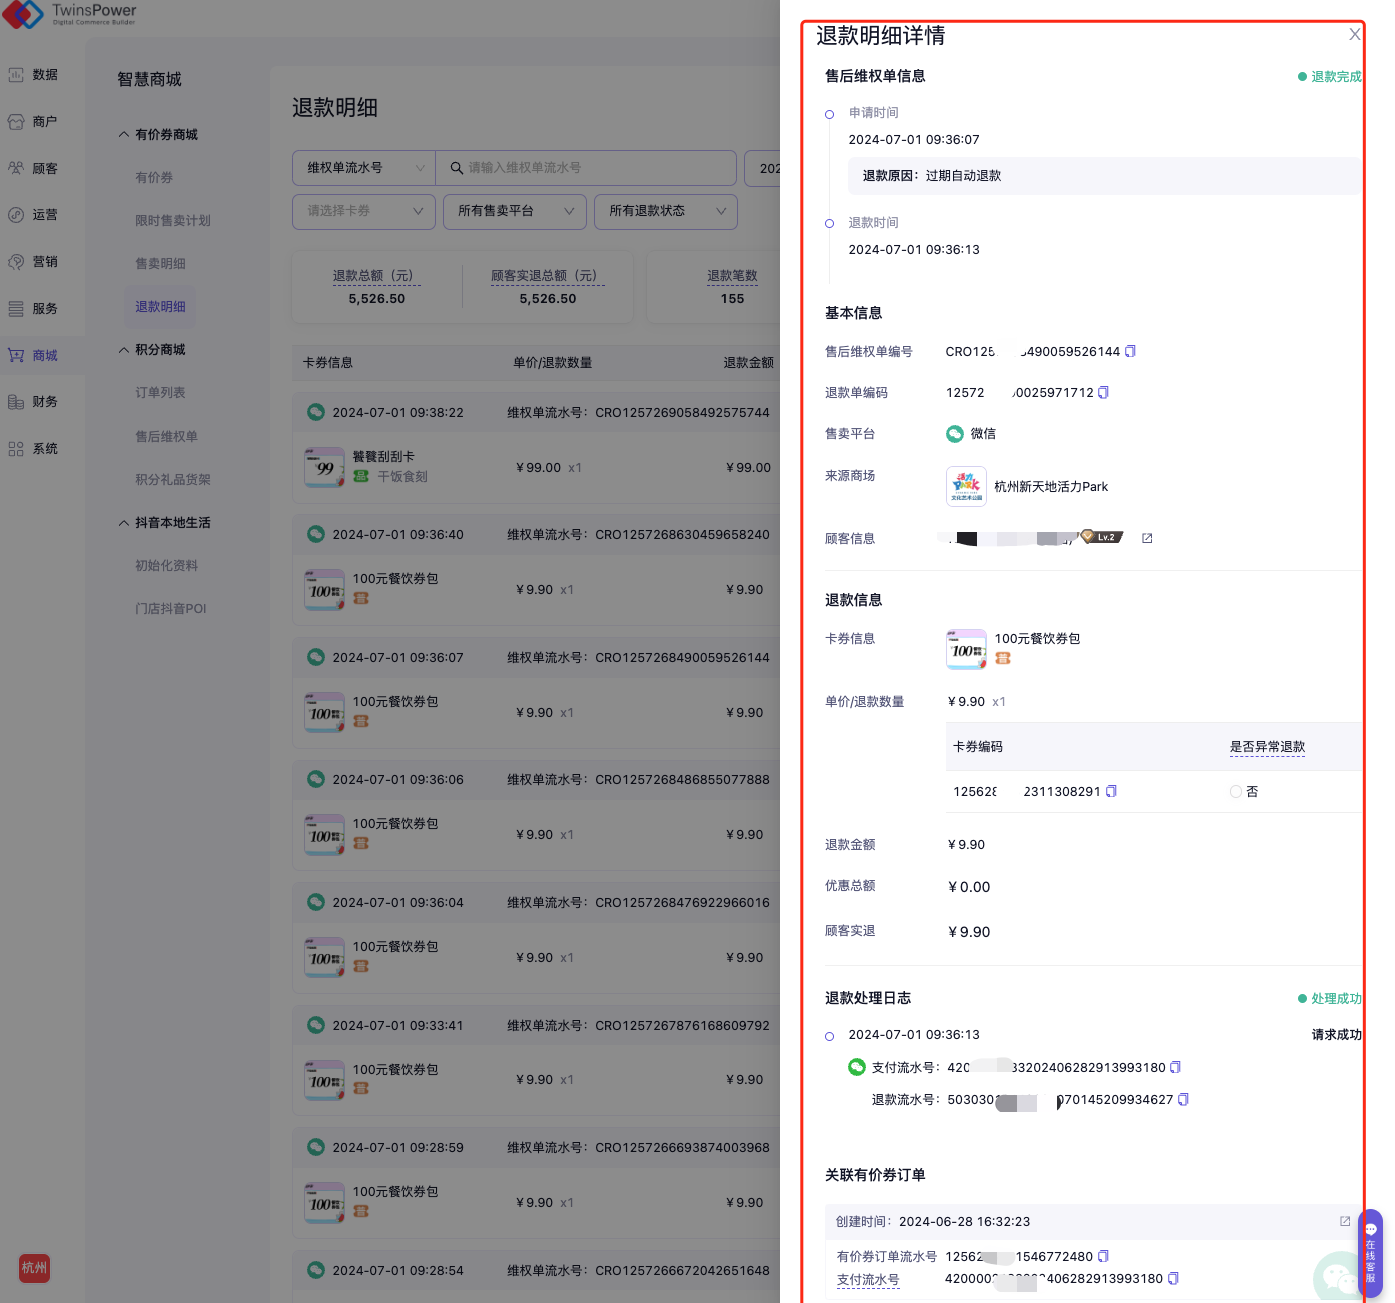Copy the 退款流水号 in refund log
The width and height of the screenshot is (1395, 1303).
pyautogui.click(x=1183, y=1100)
